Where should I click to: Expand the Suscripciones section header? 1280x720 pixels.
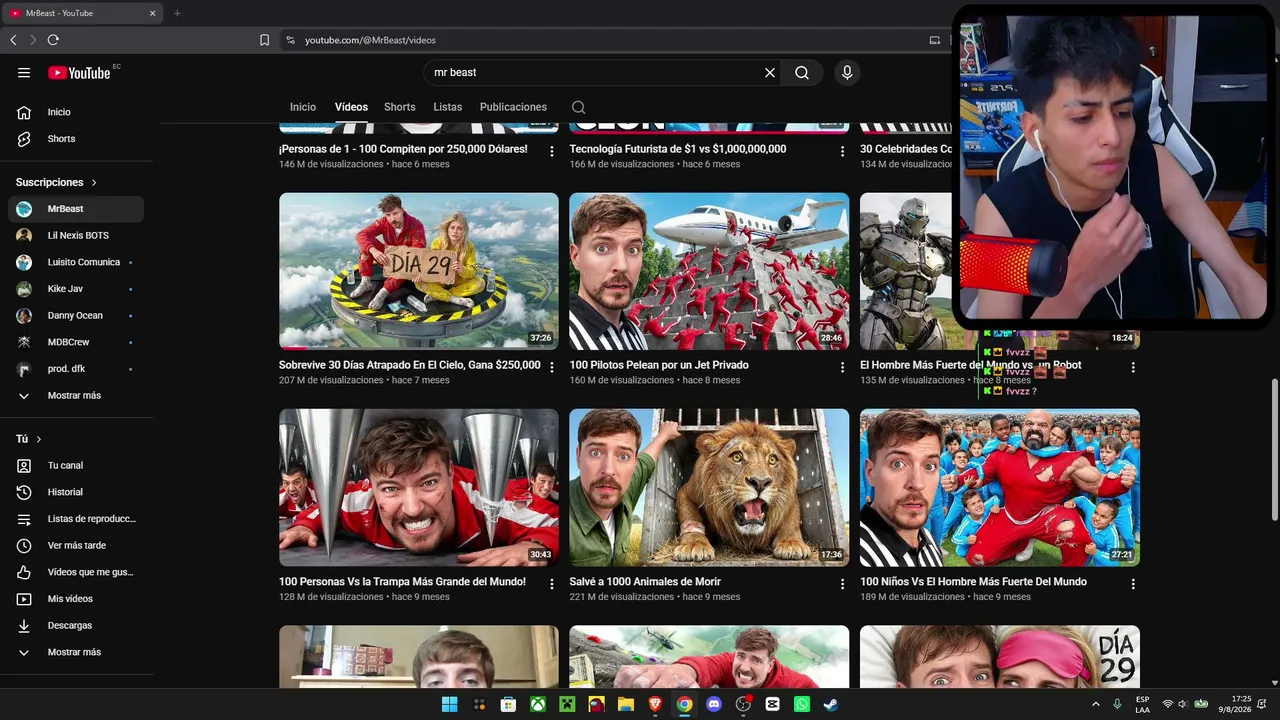57,182
